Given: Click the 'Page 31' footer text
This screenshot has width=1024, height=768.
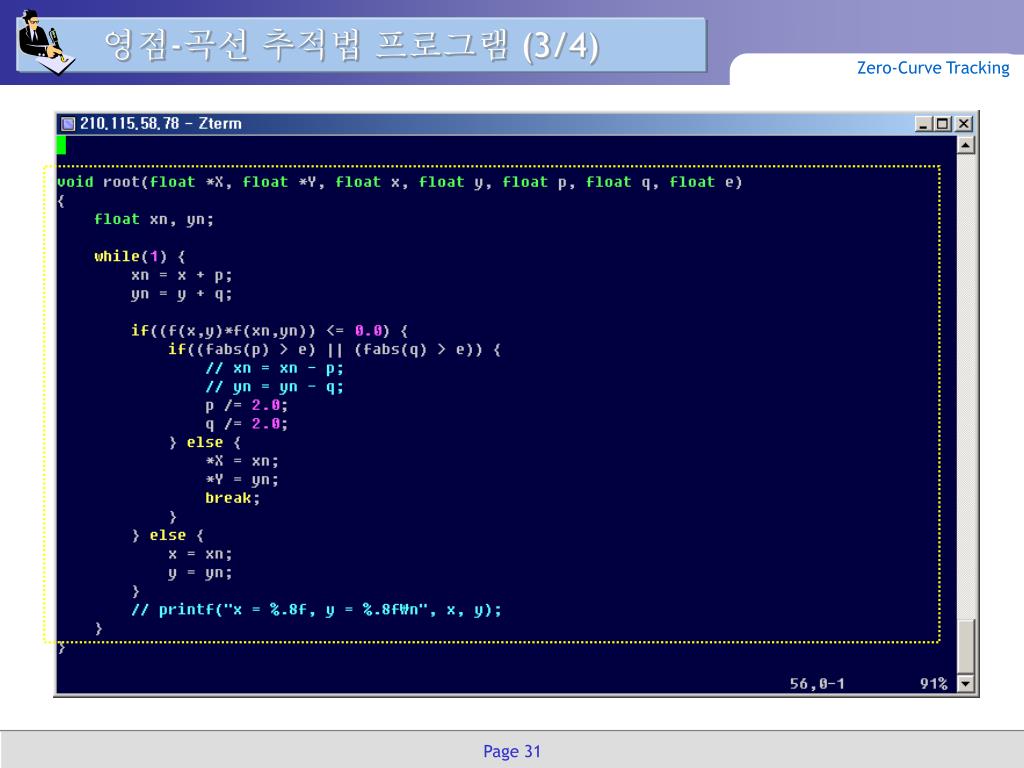Looking at the screenshot, I should coord(512,751).
